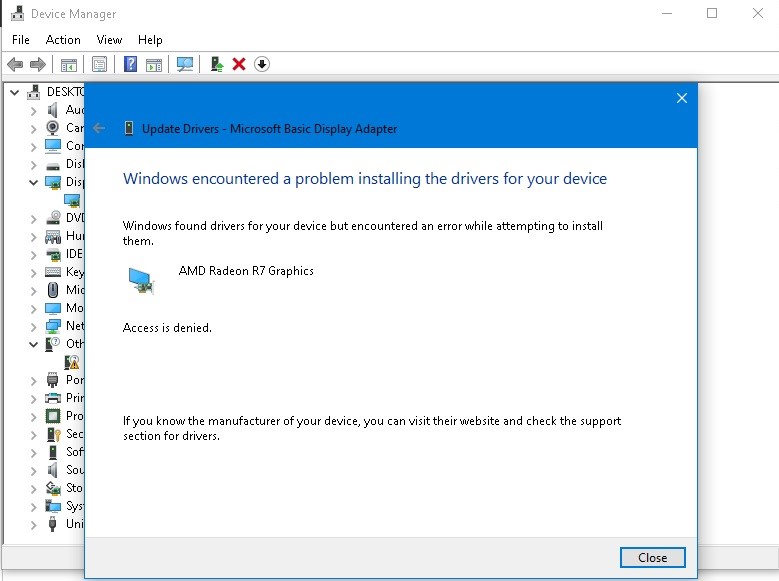Click the Scan for hardware changes monitor icon
This screenshot has height=581, width=779.
185,65
